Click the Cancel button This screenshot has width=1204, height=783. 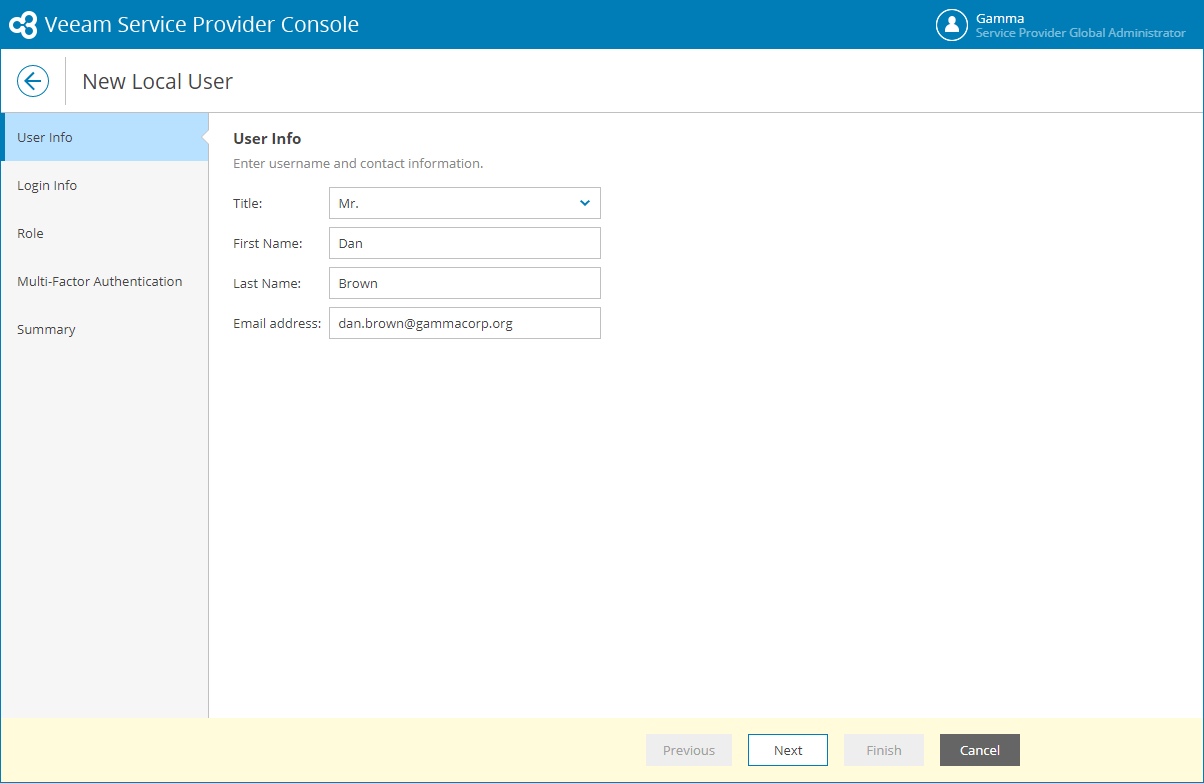(x=980, y=750)
